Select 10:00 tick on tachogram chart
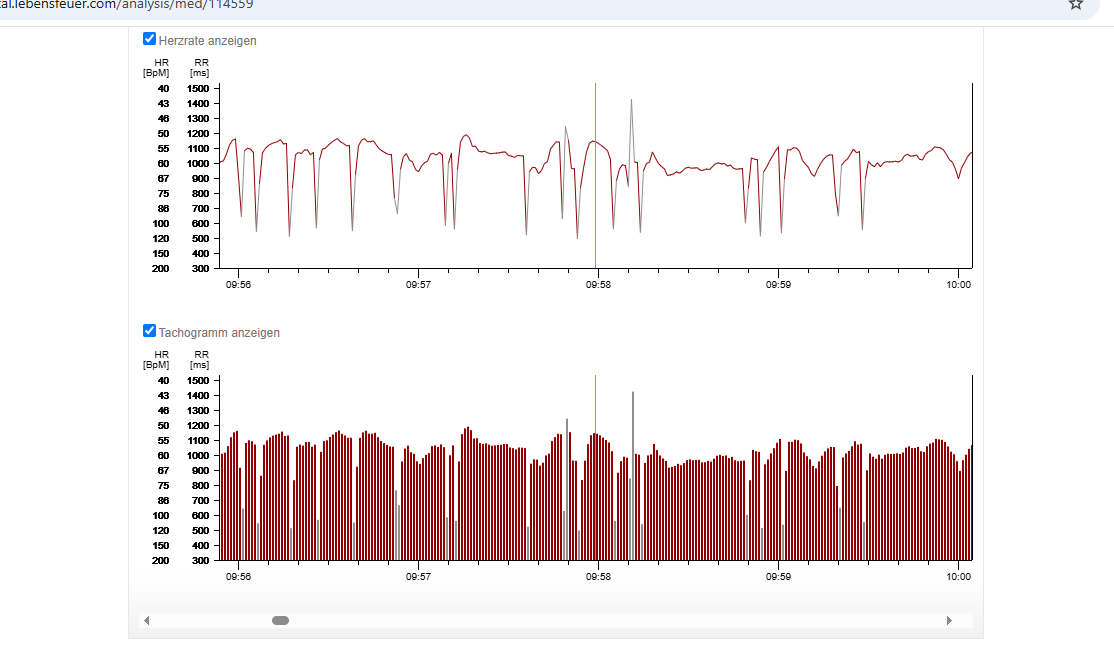The width and height of the screenshot is (1114, 655). coord(959,577)
